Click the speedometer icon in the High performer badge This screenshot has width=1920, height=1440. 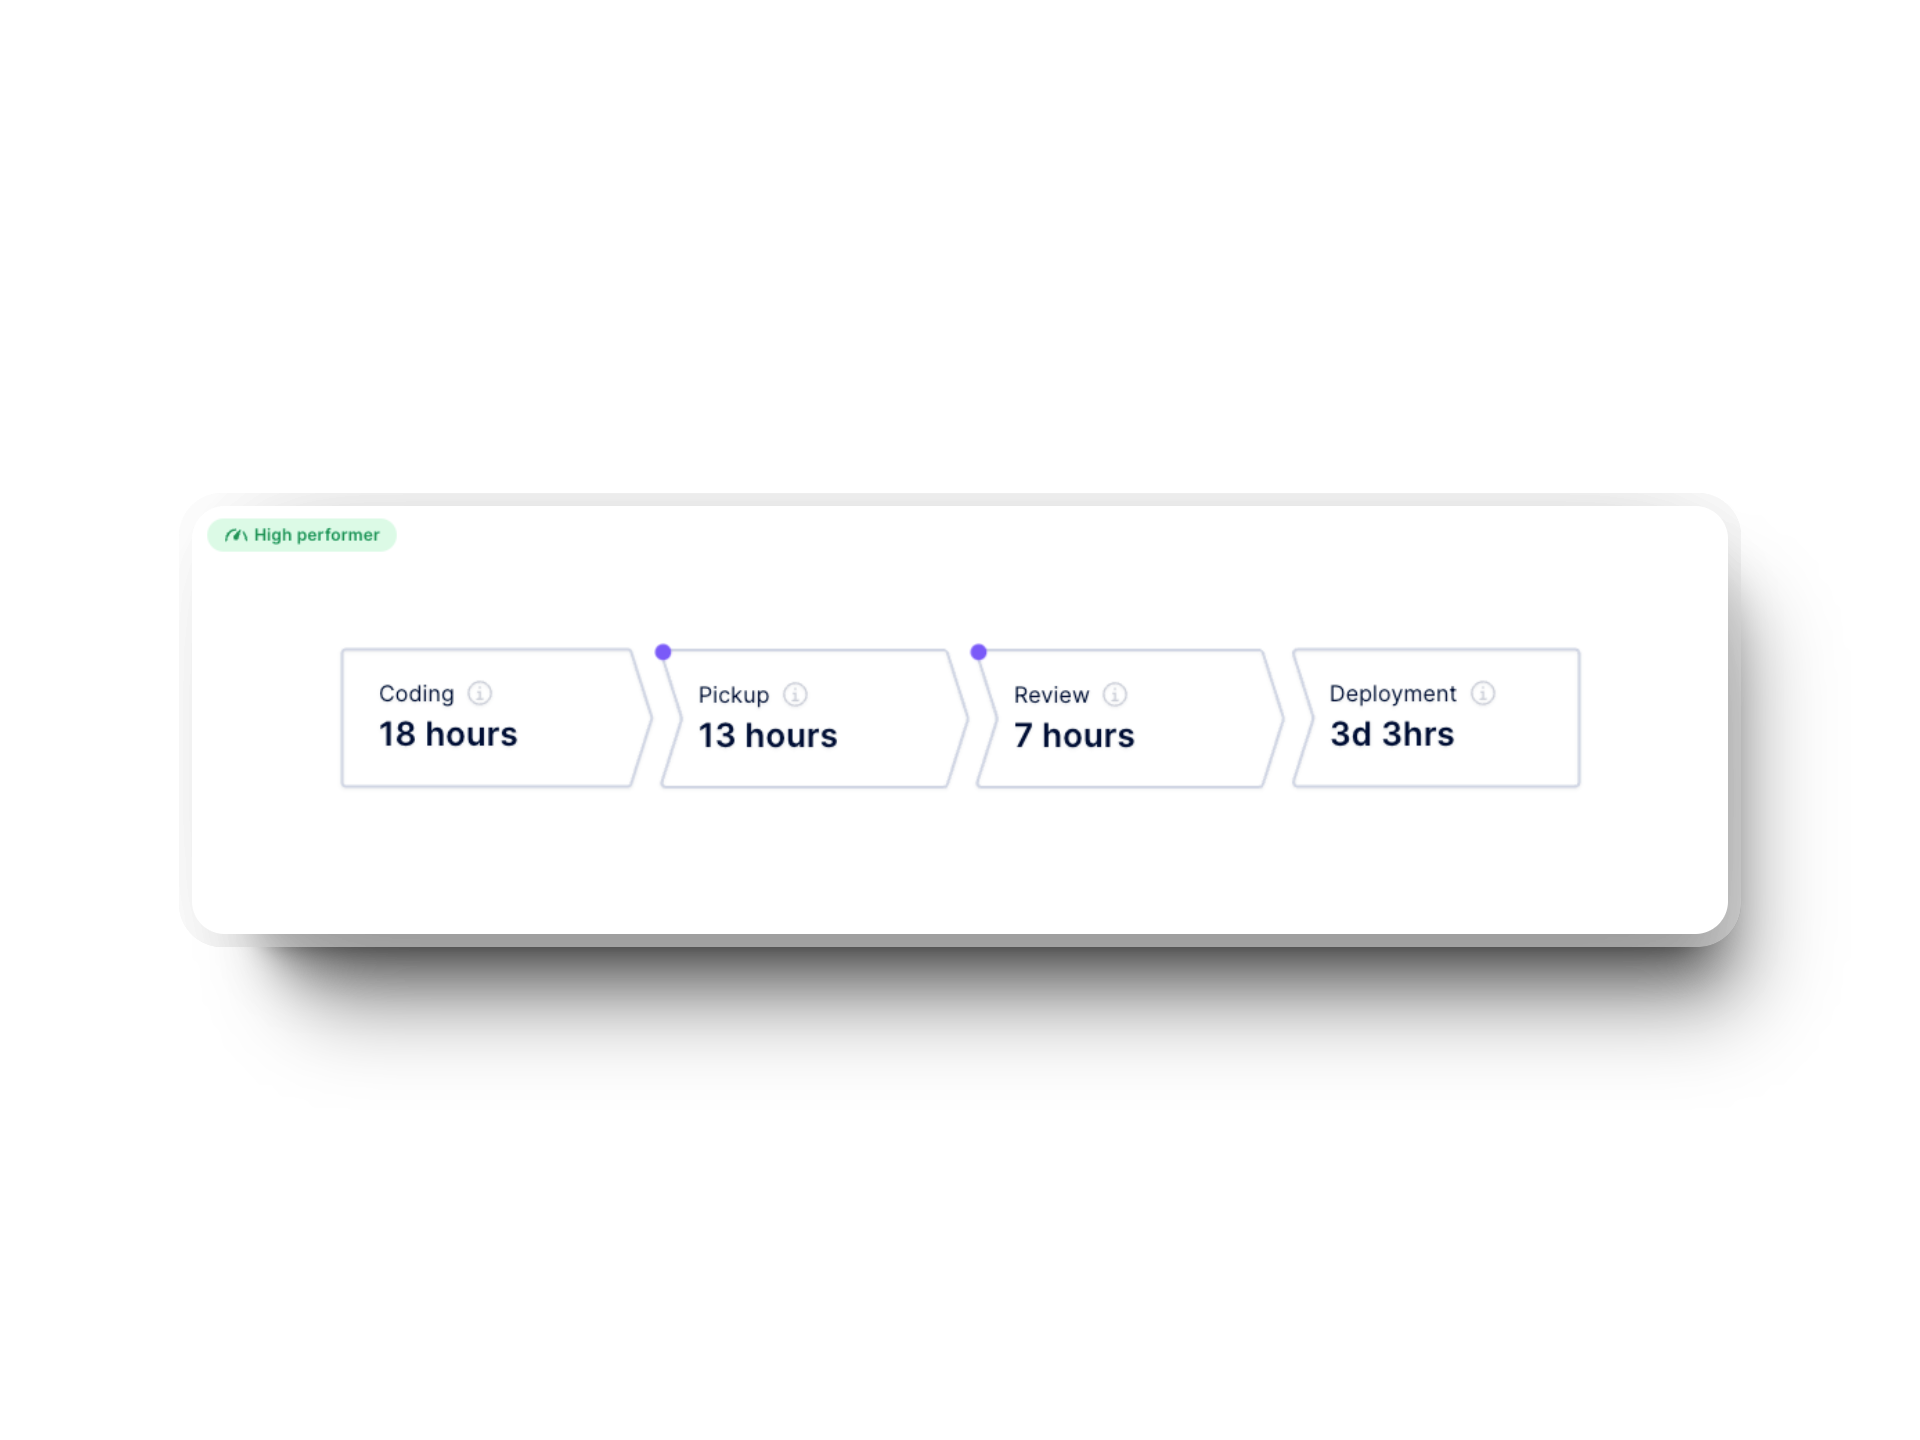236,535
